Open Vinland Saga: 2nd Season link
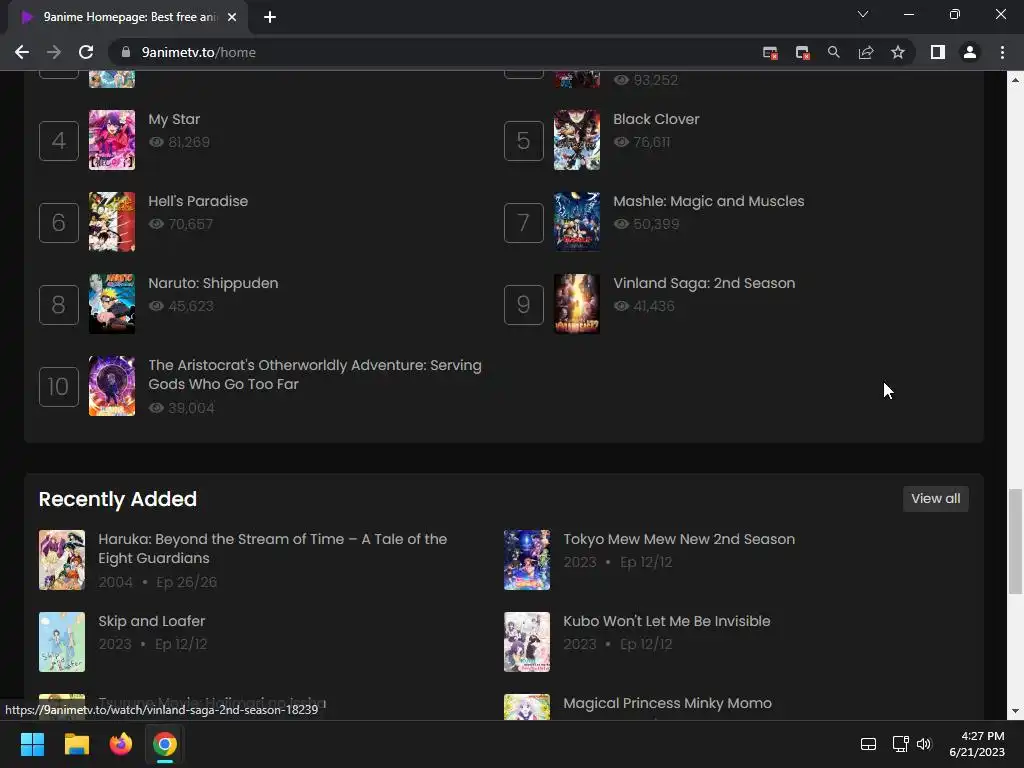Screen dimensions: 1024x768 704,283
